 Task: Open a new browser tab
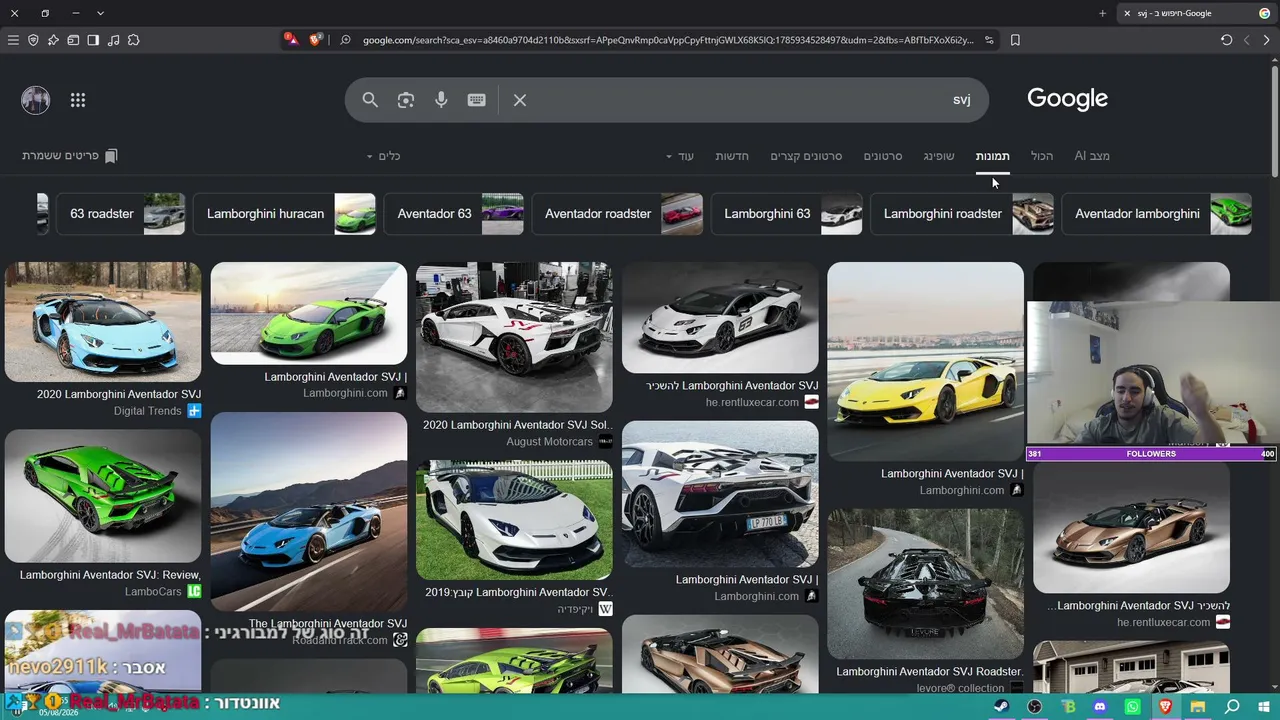(x=1102, y=13)
